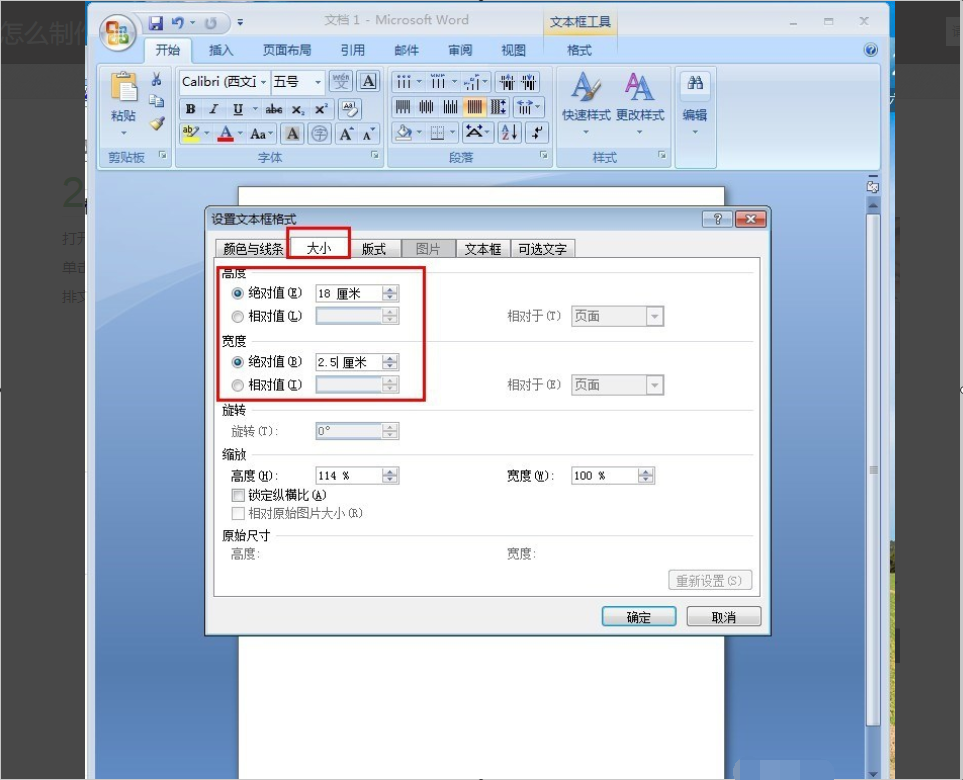963x780 pixels.
Task: Toggle relative to original picture size
Action: 238,513
